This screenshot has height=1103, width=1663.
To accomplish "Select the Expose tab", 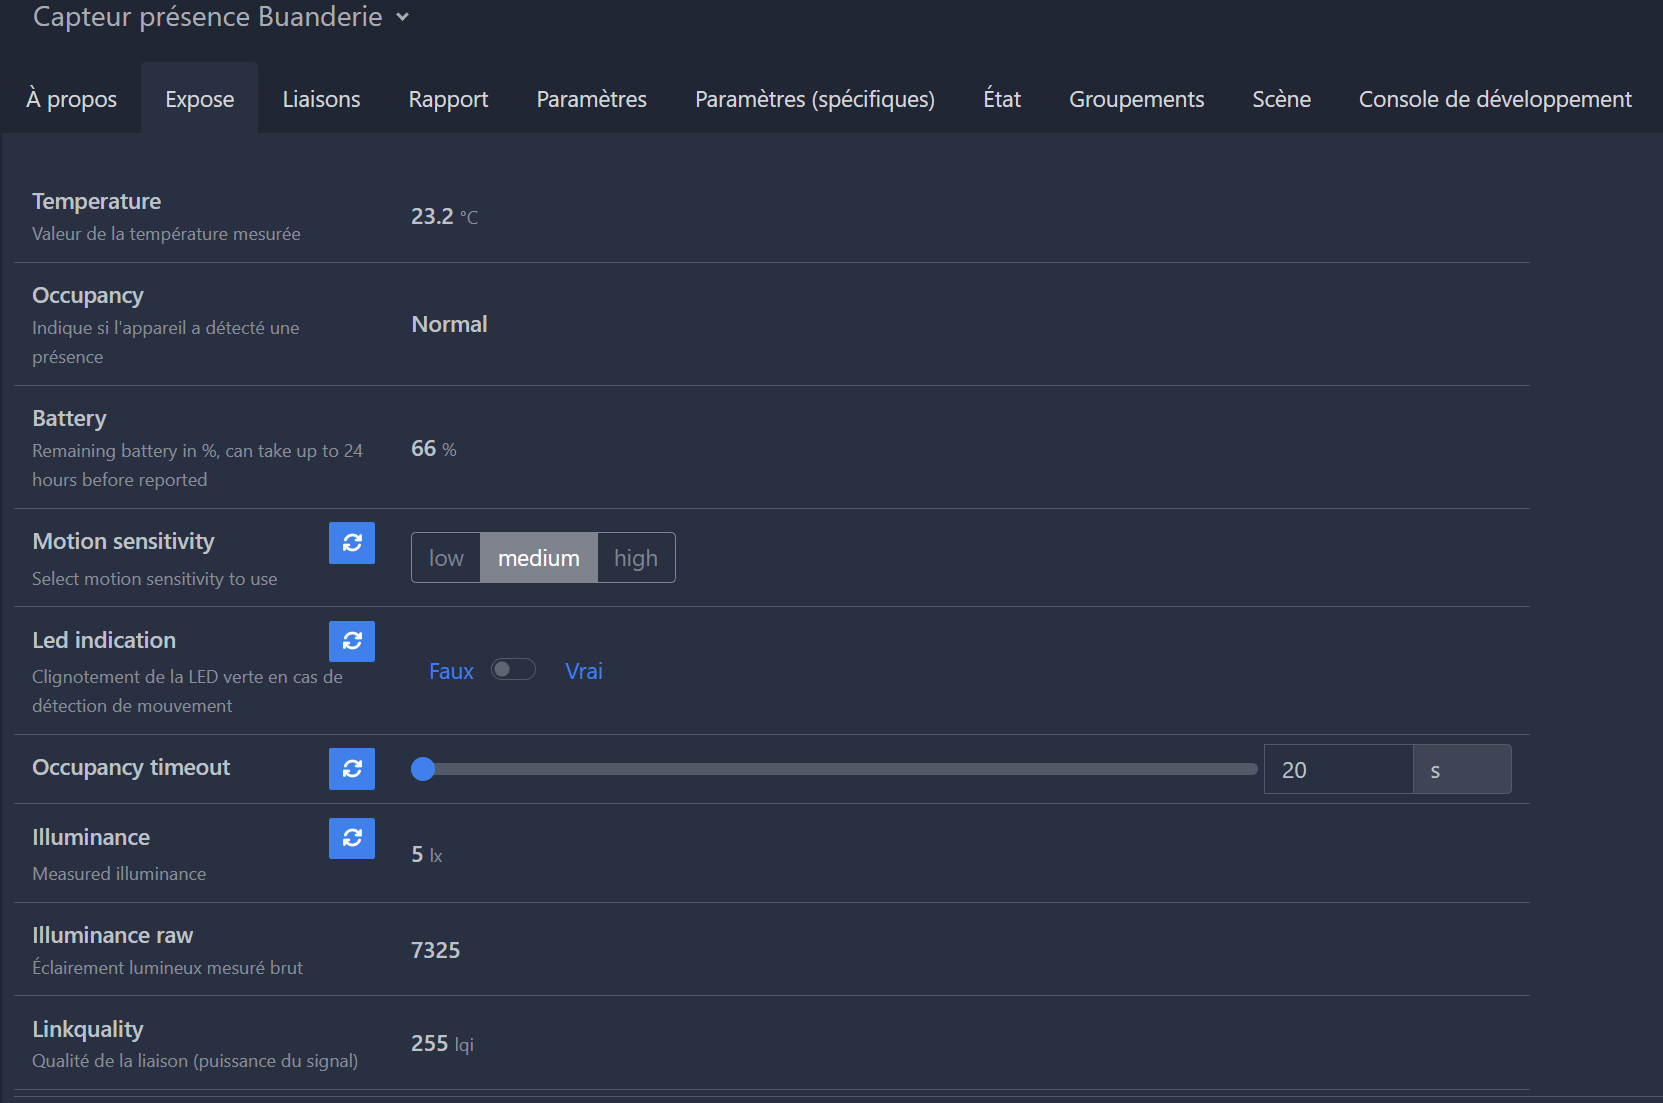I will (200, 99).
